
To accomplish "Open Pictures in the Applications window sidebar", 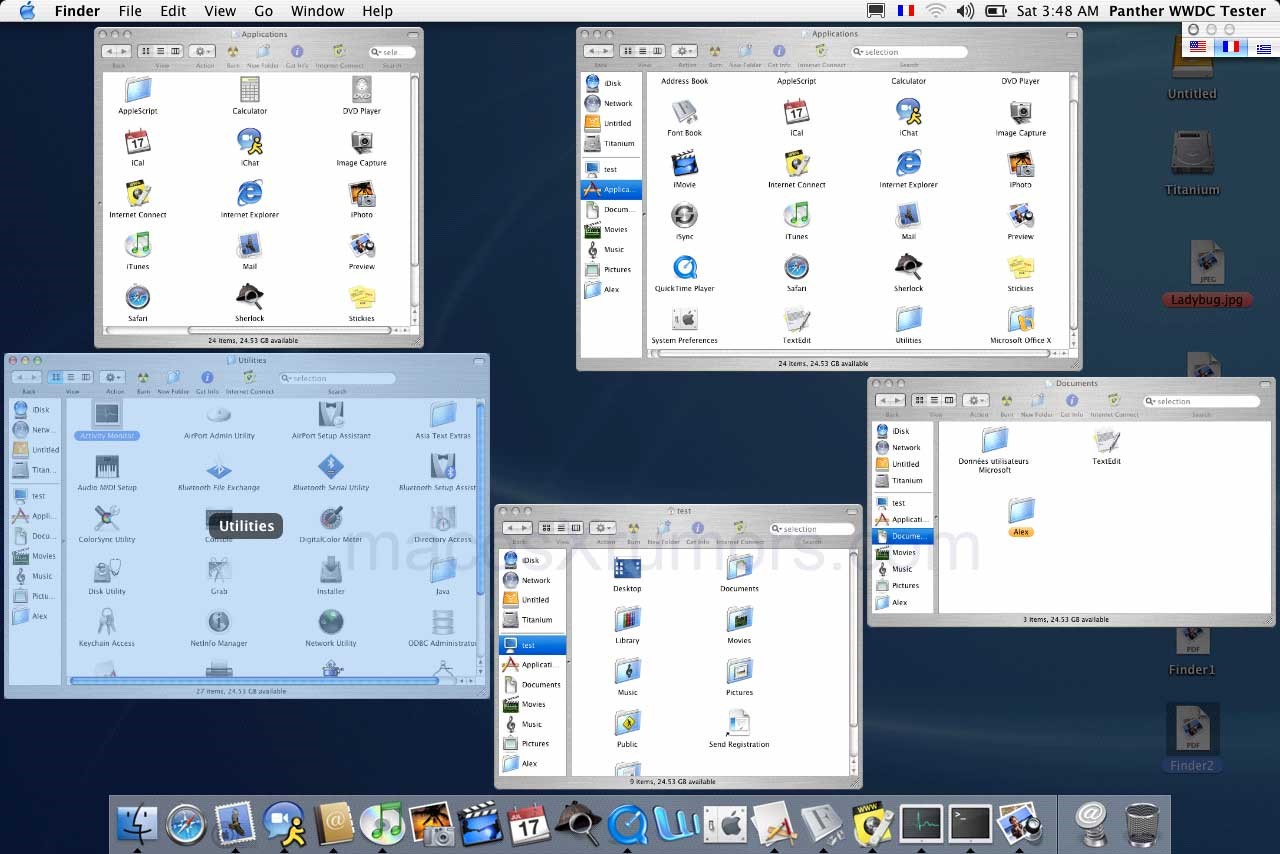I will pyautogui.click(x=611, y=269).
